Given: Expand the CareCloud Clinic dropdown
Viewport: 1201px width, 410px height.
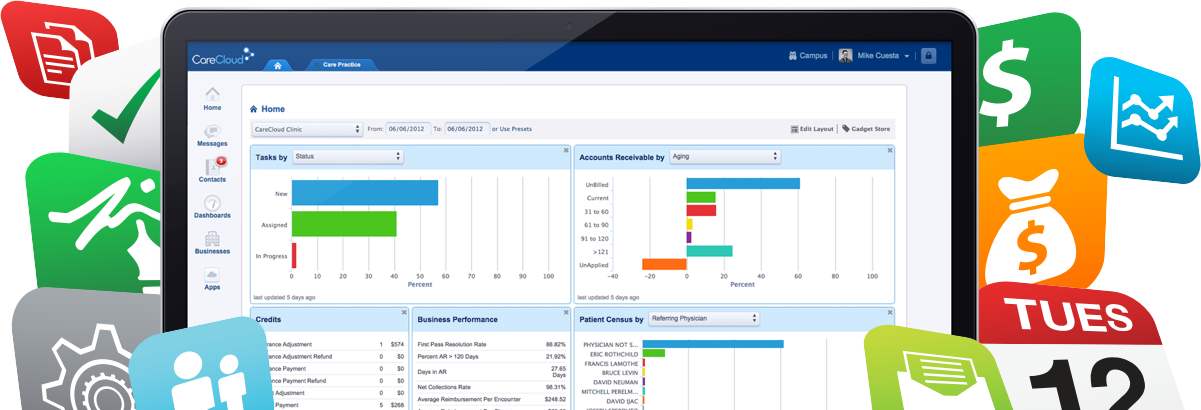Looking at the screenshot, I should [x=307, y=129].
